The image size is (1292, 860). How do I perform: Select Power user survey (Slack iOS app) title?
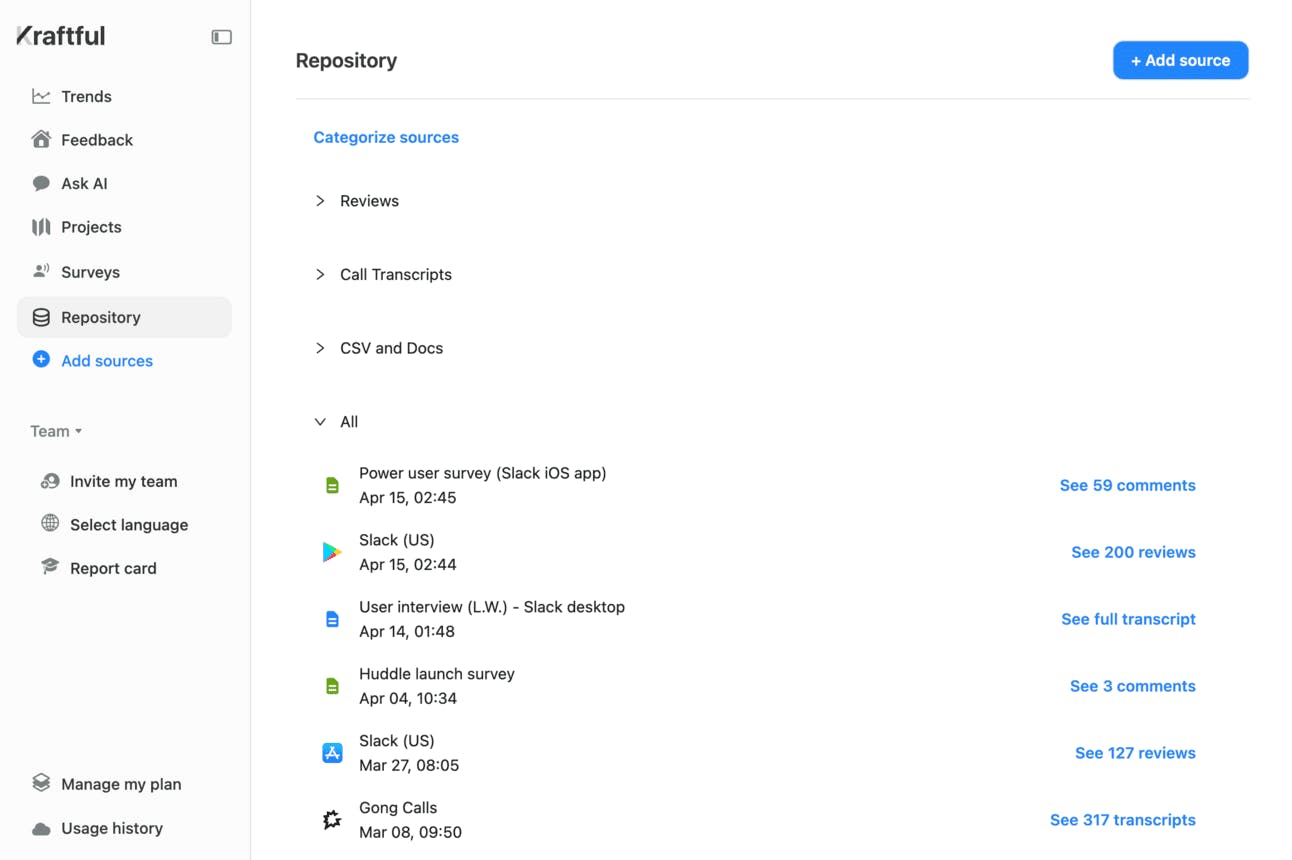(x=483, y=473)
